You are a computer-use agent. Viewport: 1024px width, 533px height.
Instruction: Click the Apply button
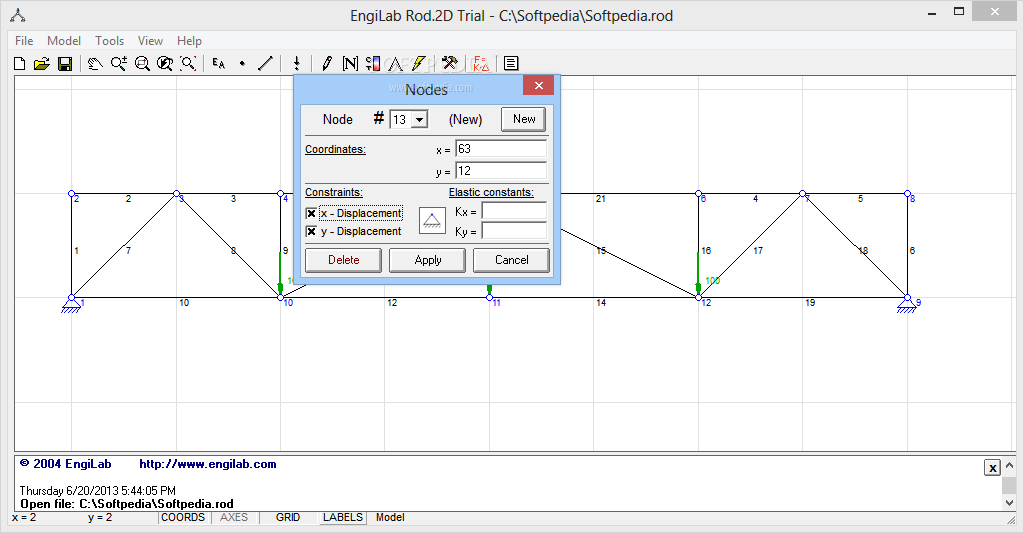tap(428, 260)
